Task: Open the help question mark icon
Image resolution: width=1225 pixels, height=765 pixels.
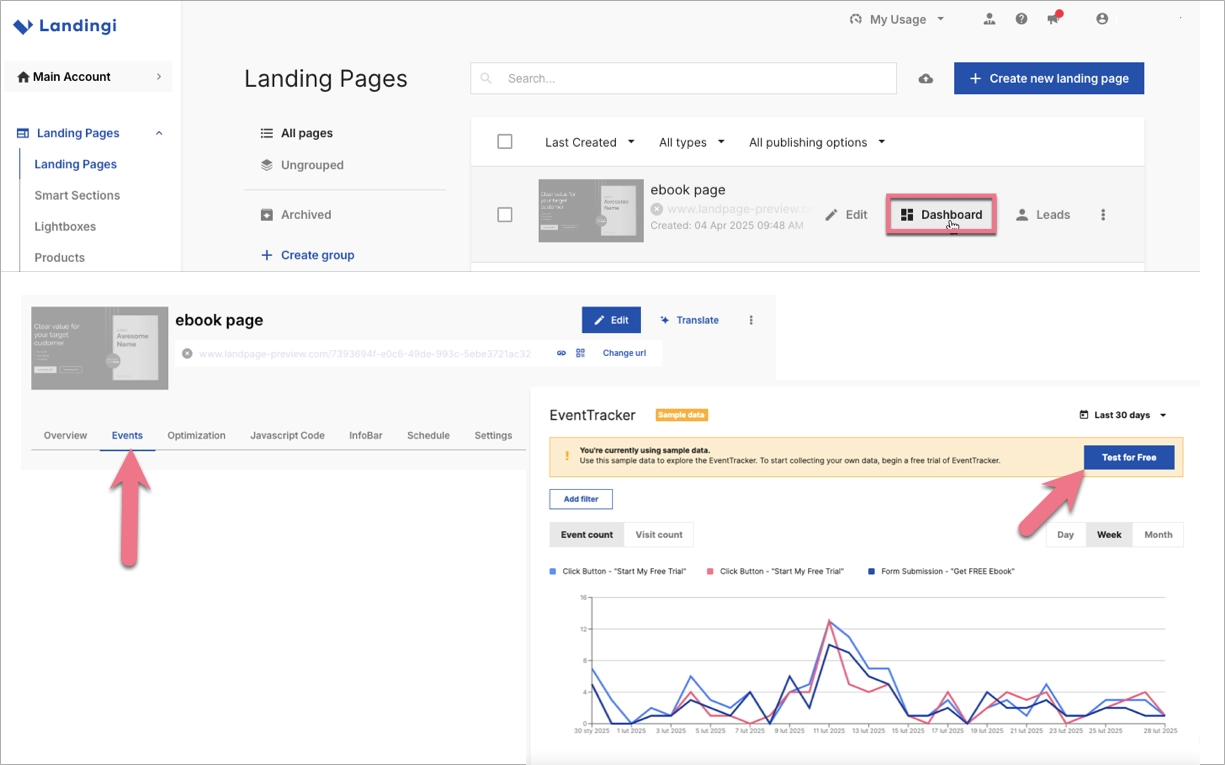Action: pos(1021,18)
